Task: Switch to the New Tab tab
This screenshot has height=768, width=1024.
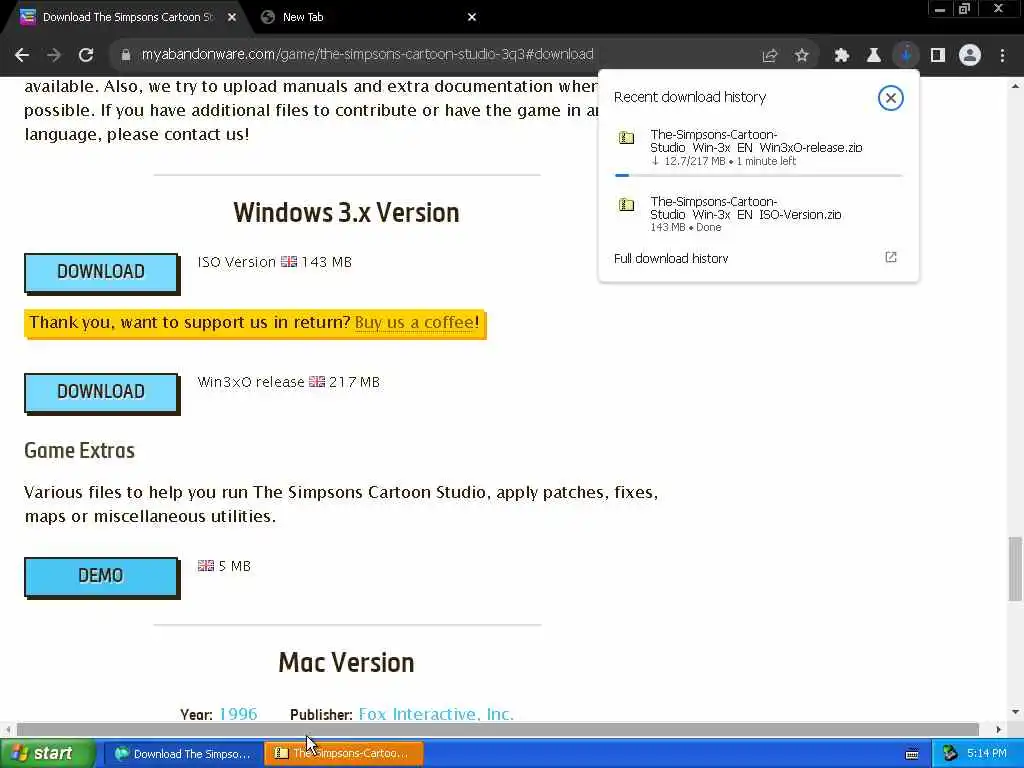Action: point(303,18)
